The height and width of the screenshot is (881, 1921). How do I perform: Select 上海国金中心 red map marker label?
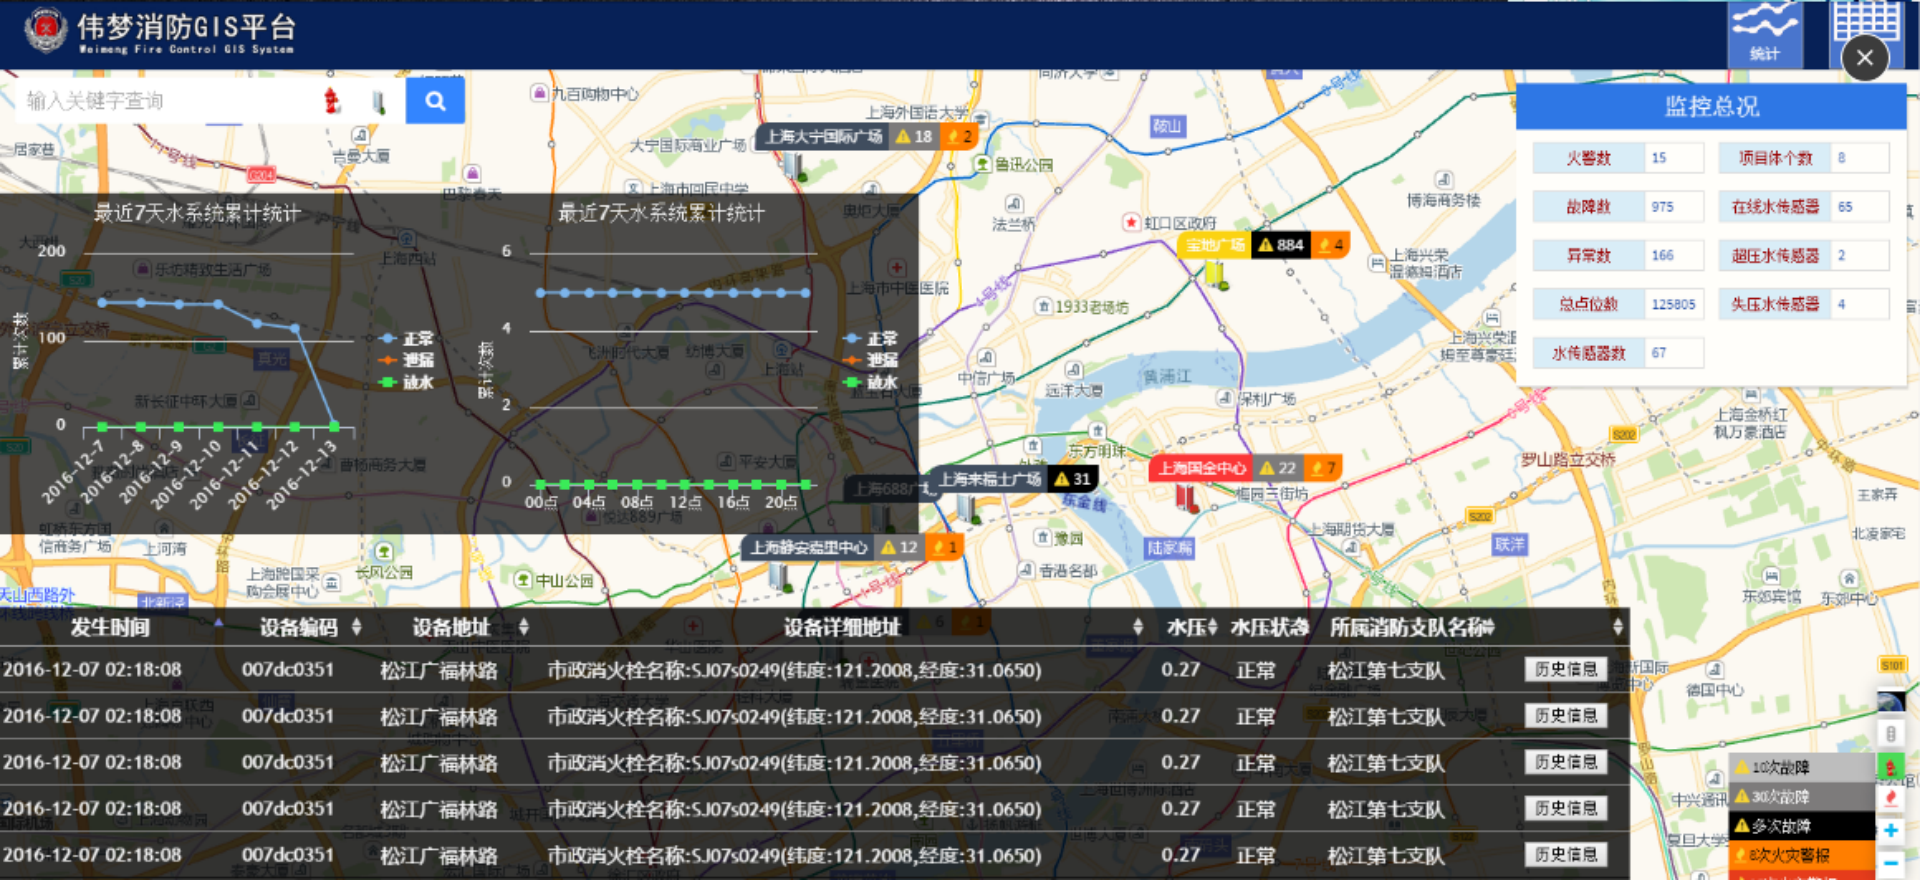(x=1202, y=468)
